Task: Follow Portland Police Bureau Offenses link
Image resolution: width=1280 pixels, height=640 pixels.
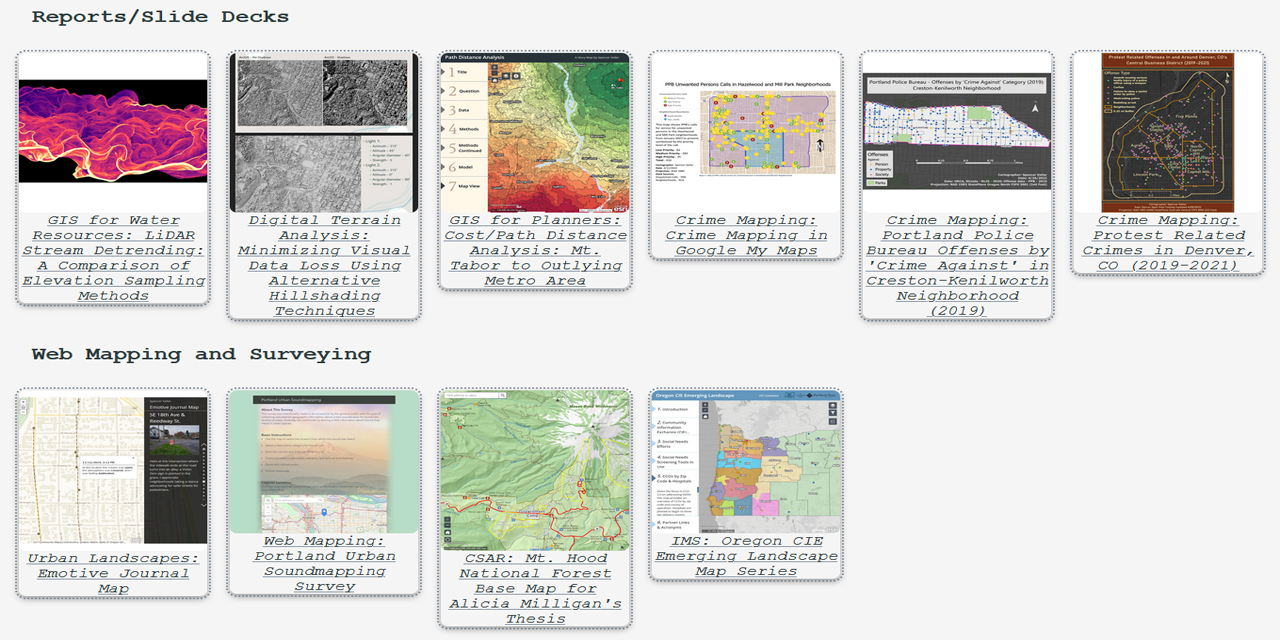Action: (957, 265)
